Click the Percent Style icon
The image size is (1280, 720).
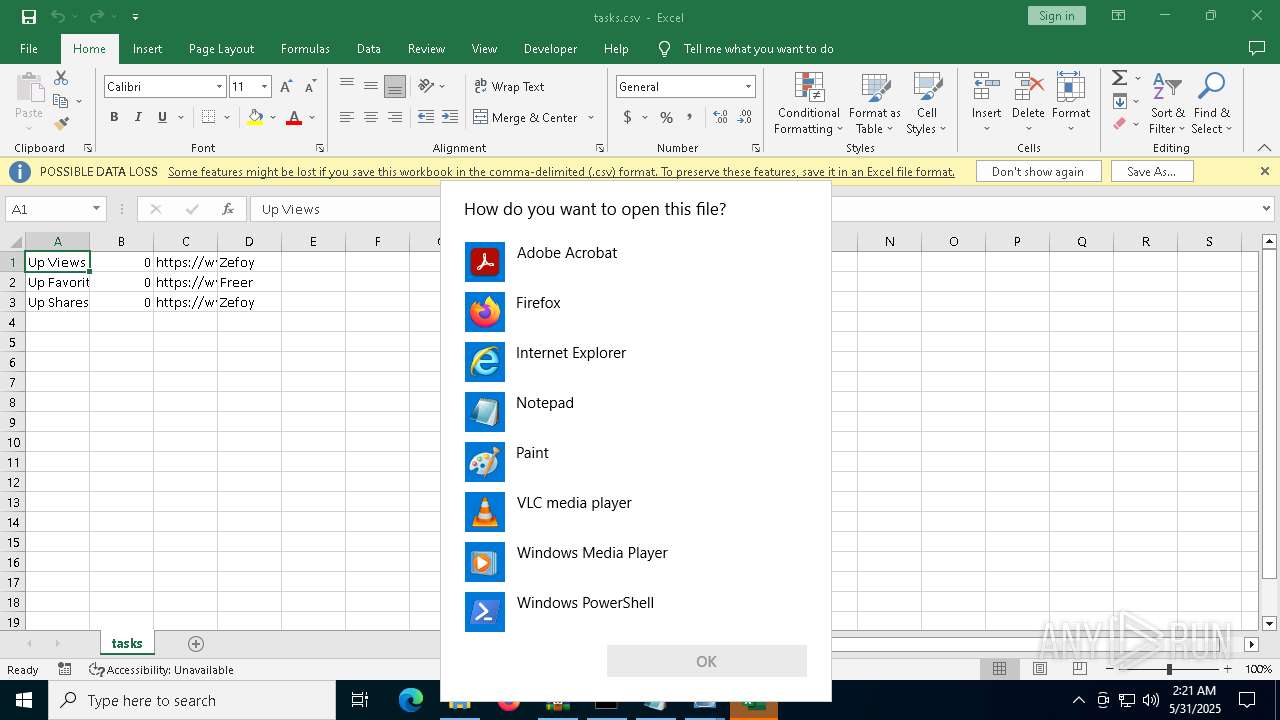tap(666, 117)
